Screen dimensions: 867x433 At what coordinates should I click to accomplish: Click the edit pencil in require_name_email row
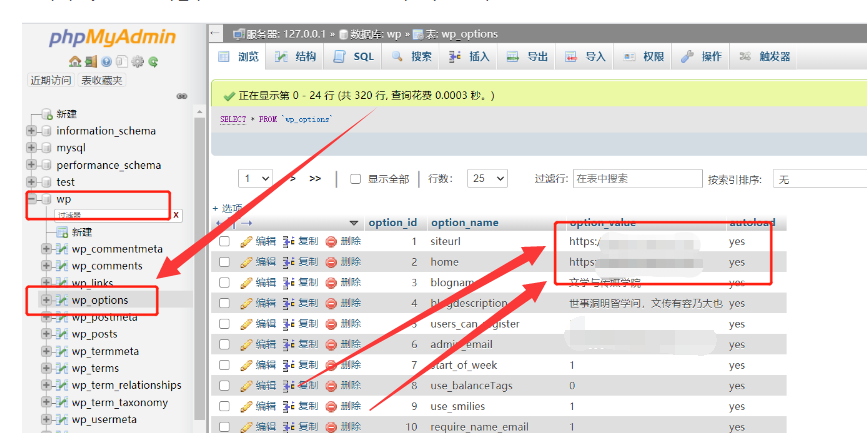[x=246, y=427]
